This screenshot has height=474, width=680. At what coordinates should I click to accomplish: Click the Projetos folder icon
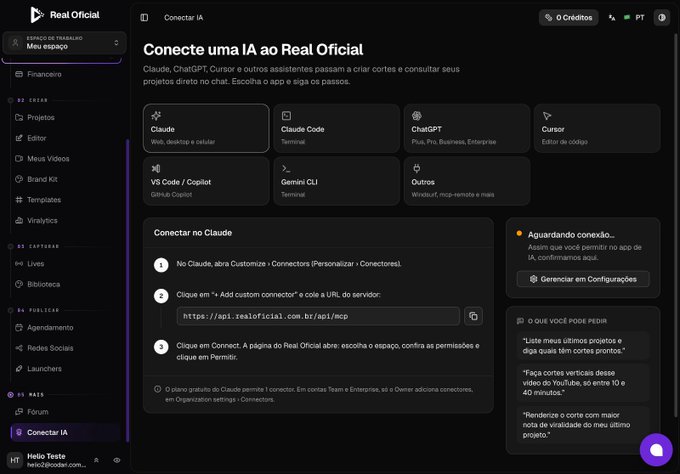point(19,118)
